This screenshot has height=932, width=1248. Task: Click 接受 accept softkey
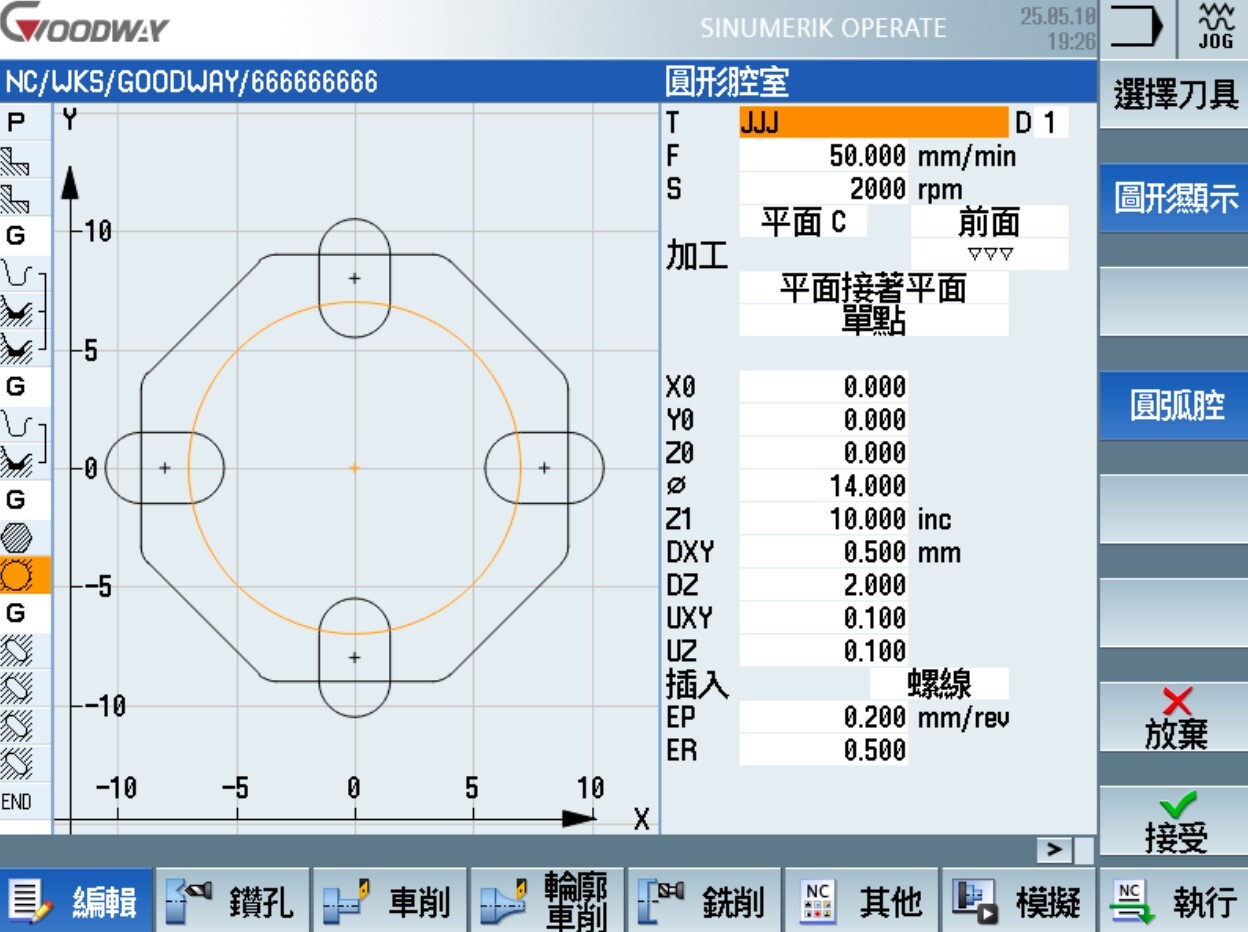1174,822
